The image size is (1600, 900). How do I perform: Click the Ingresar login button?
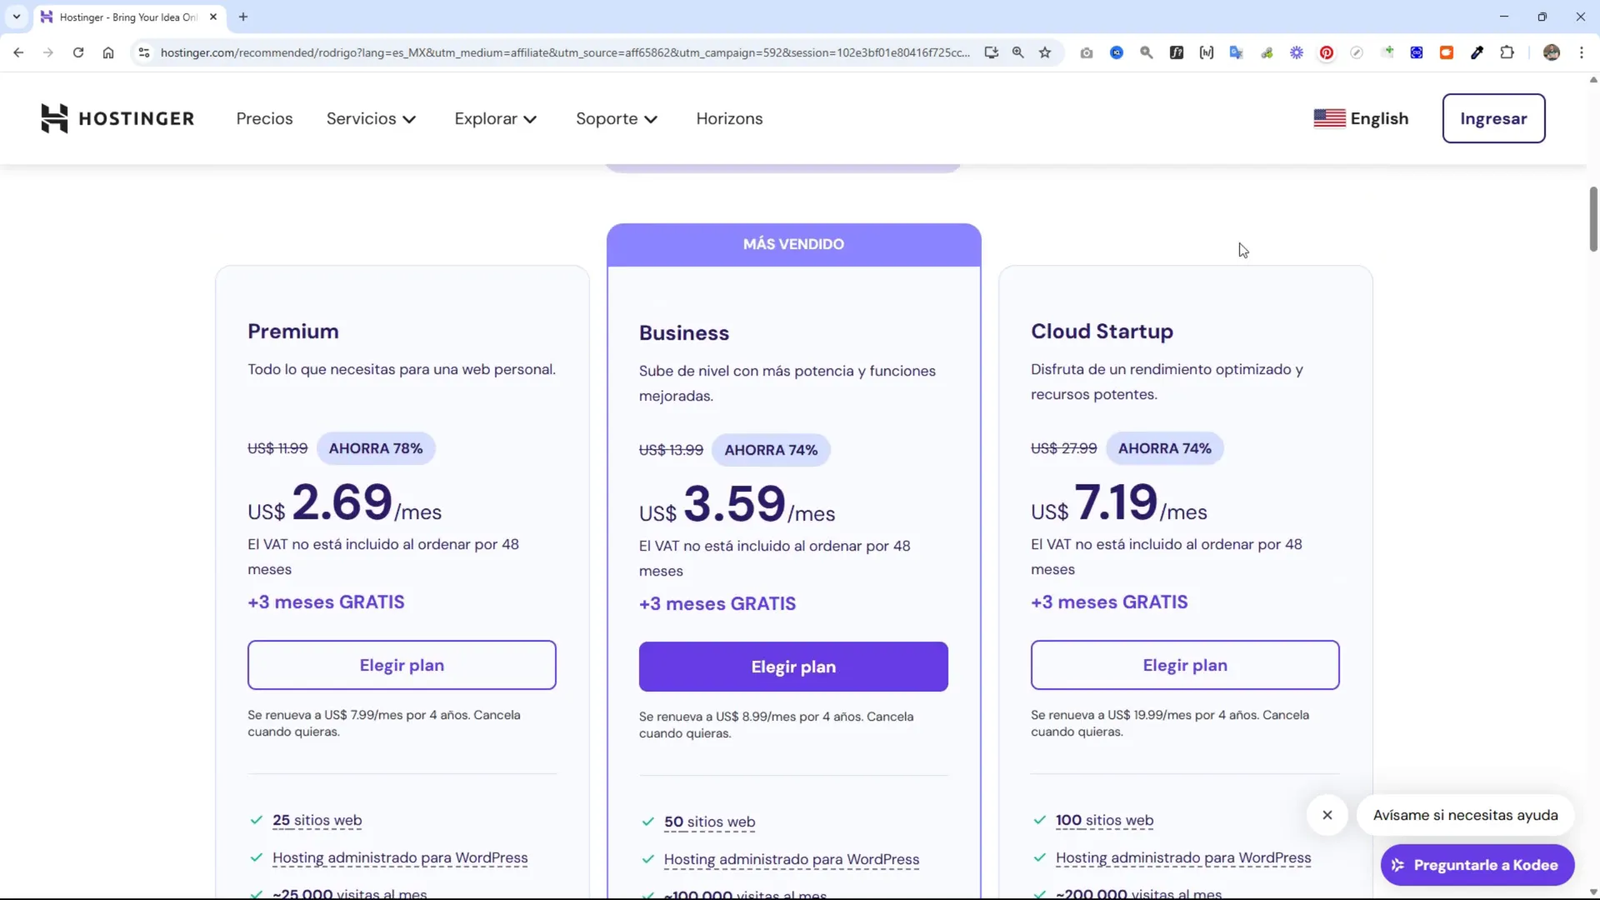click(x=1493, y=119)
